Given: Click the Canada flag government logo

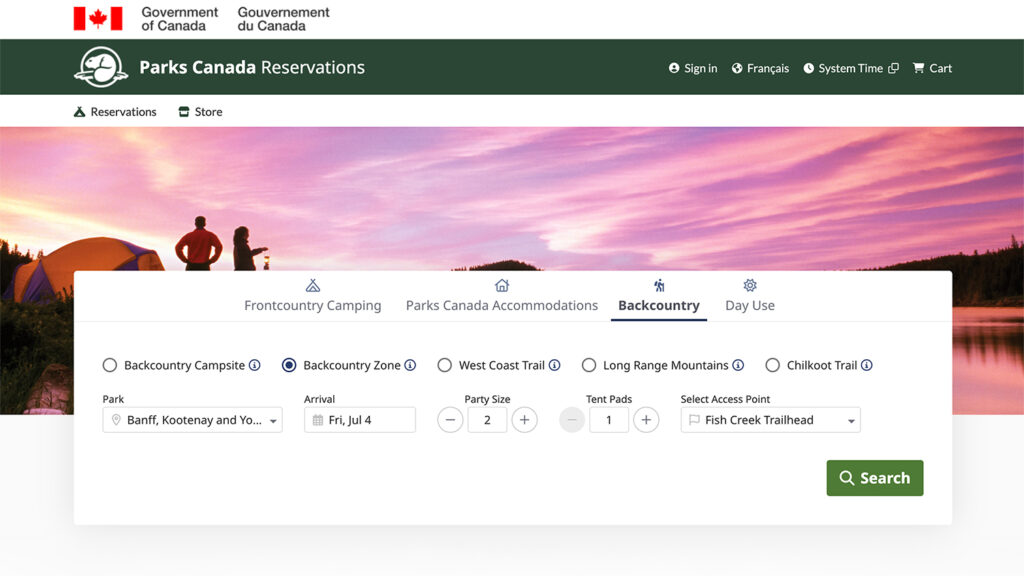Looking at the screenshot, I should (x=95, y=17).
